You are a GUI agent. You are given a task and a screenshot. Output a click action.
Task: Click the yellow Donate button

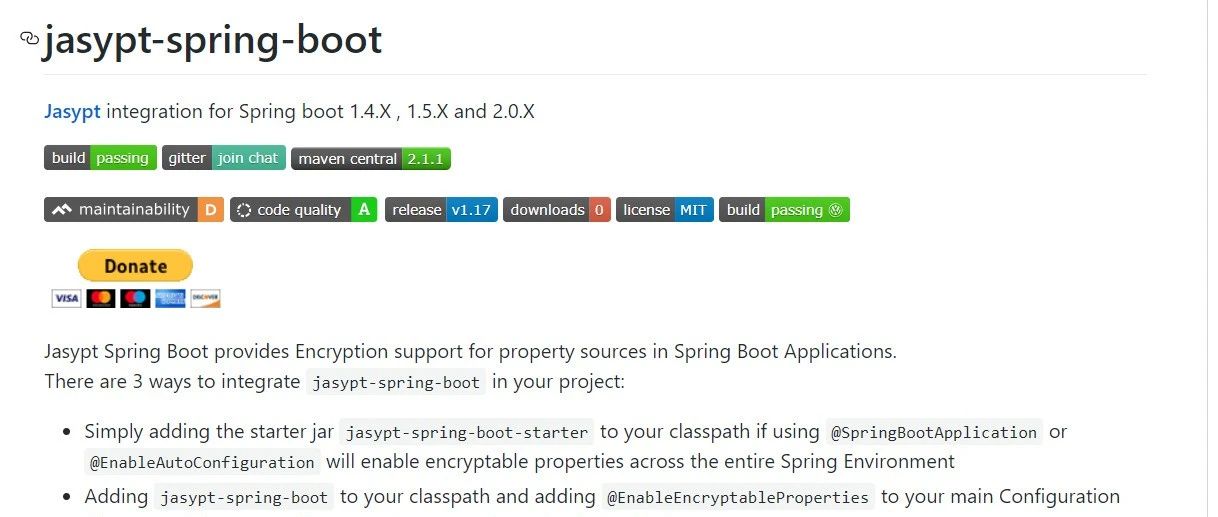[135, 266]
